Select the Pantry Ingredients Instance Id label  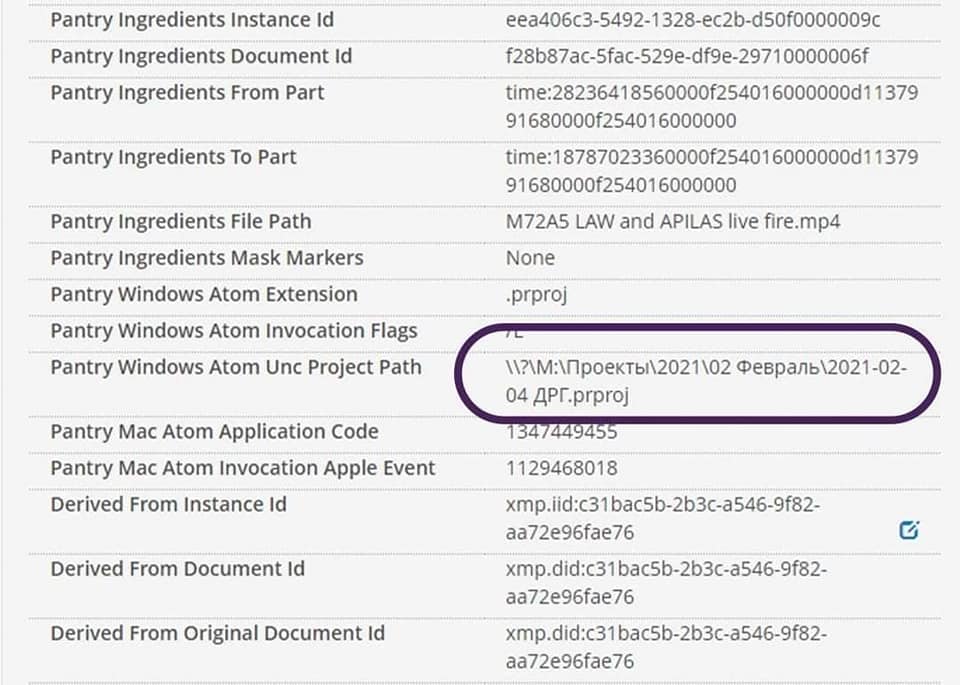pyautogui.click(x=192, y=20)
